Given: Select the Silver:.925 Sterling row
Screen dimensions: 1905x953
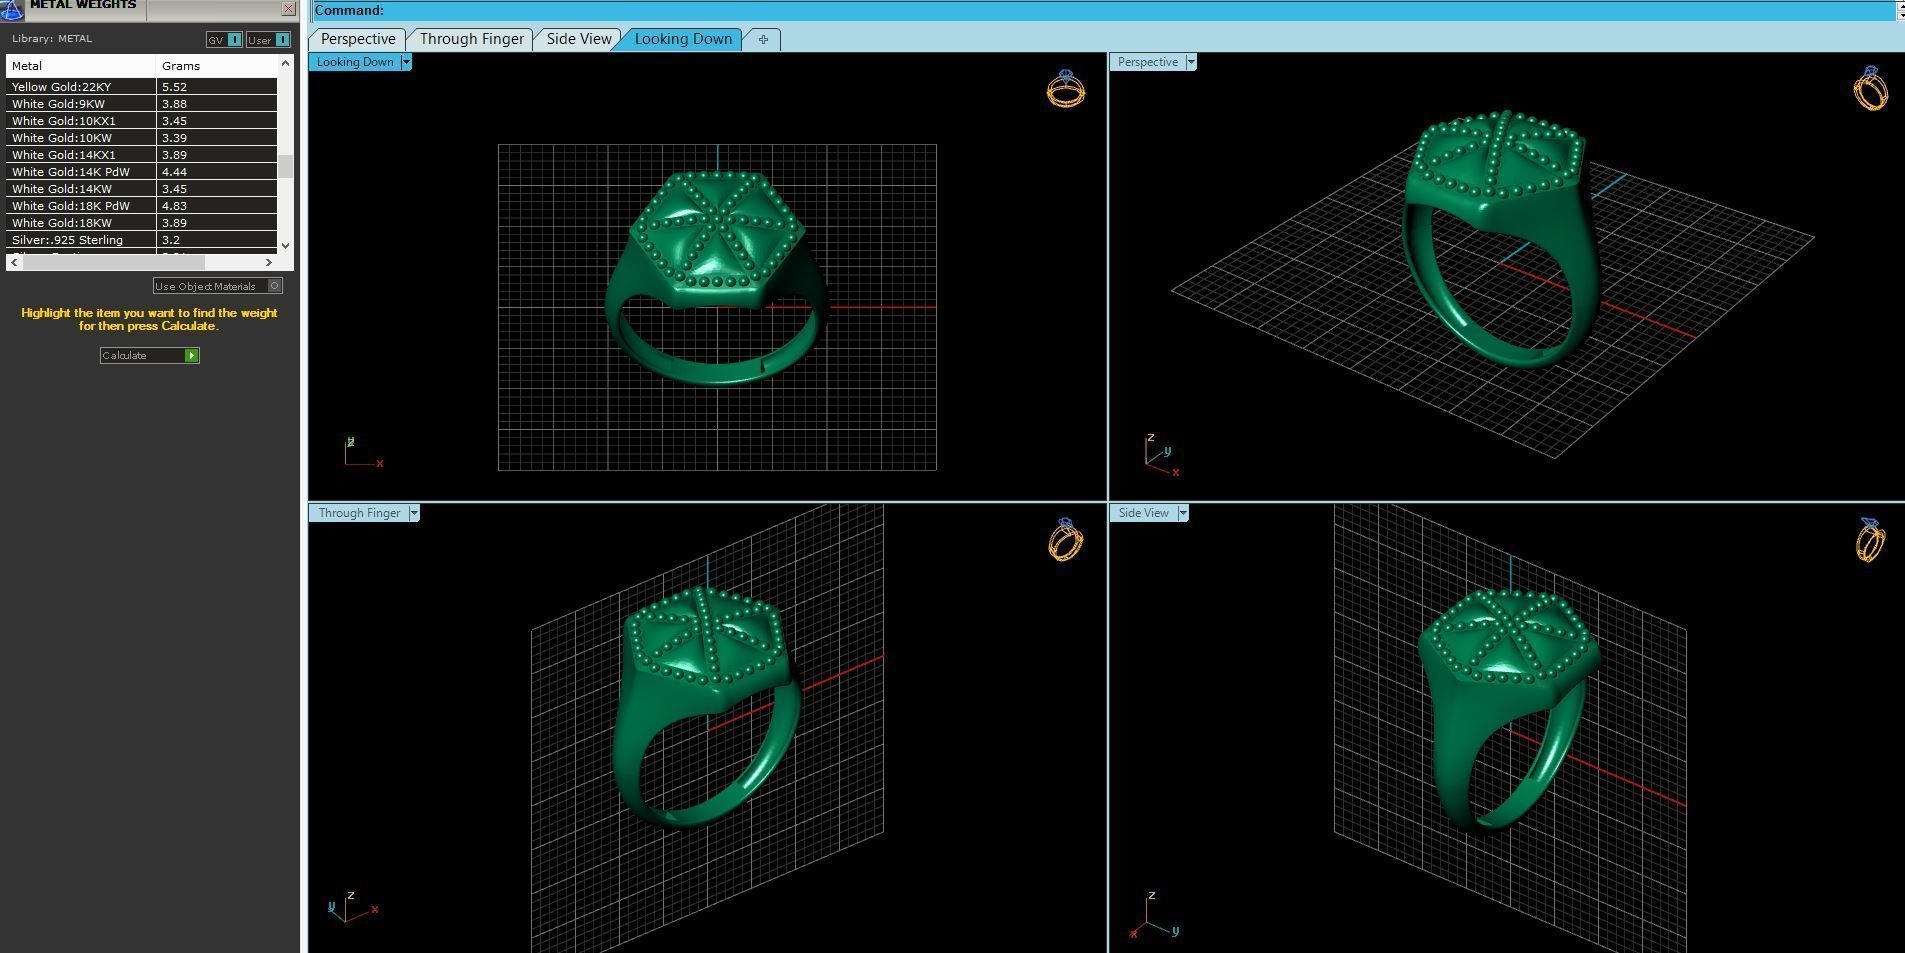Looking at the screenshot, I should 141,240.
